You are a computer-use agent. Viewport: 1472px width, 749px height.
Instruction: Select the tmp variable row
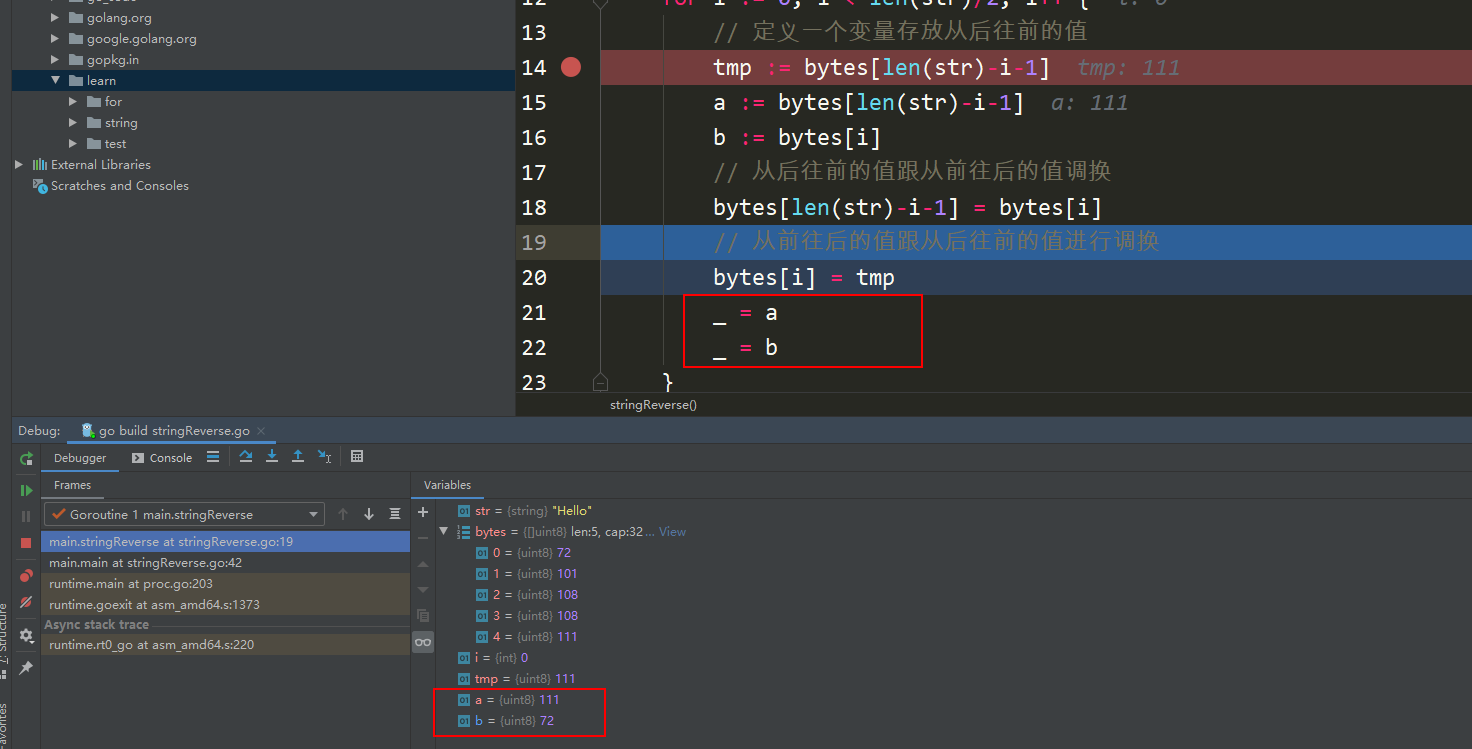coord(516,679)
